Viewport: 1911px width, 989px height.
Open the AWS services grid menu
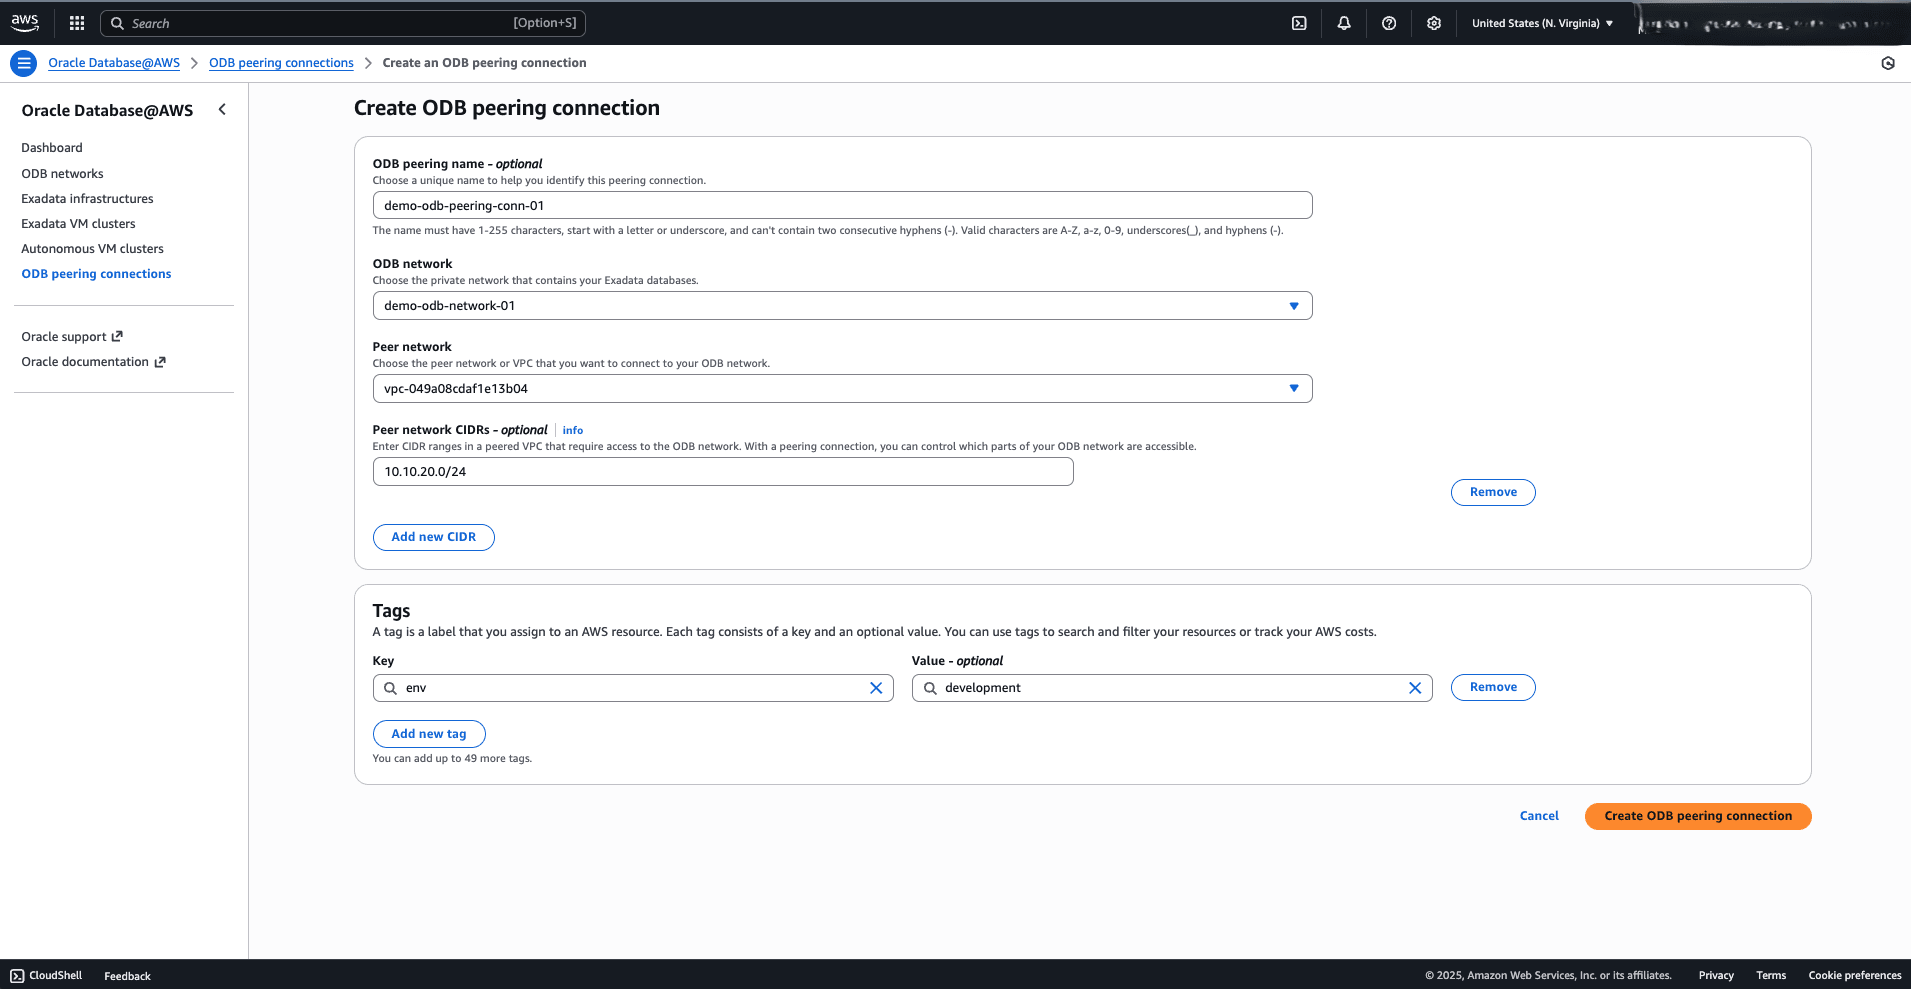(x=77, y=22)
